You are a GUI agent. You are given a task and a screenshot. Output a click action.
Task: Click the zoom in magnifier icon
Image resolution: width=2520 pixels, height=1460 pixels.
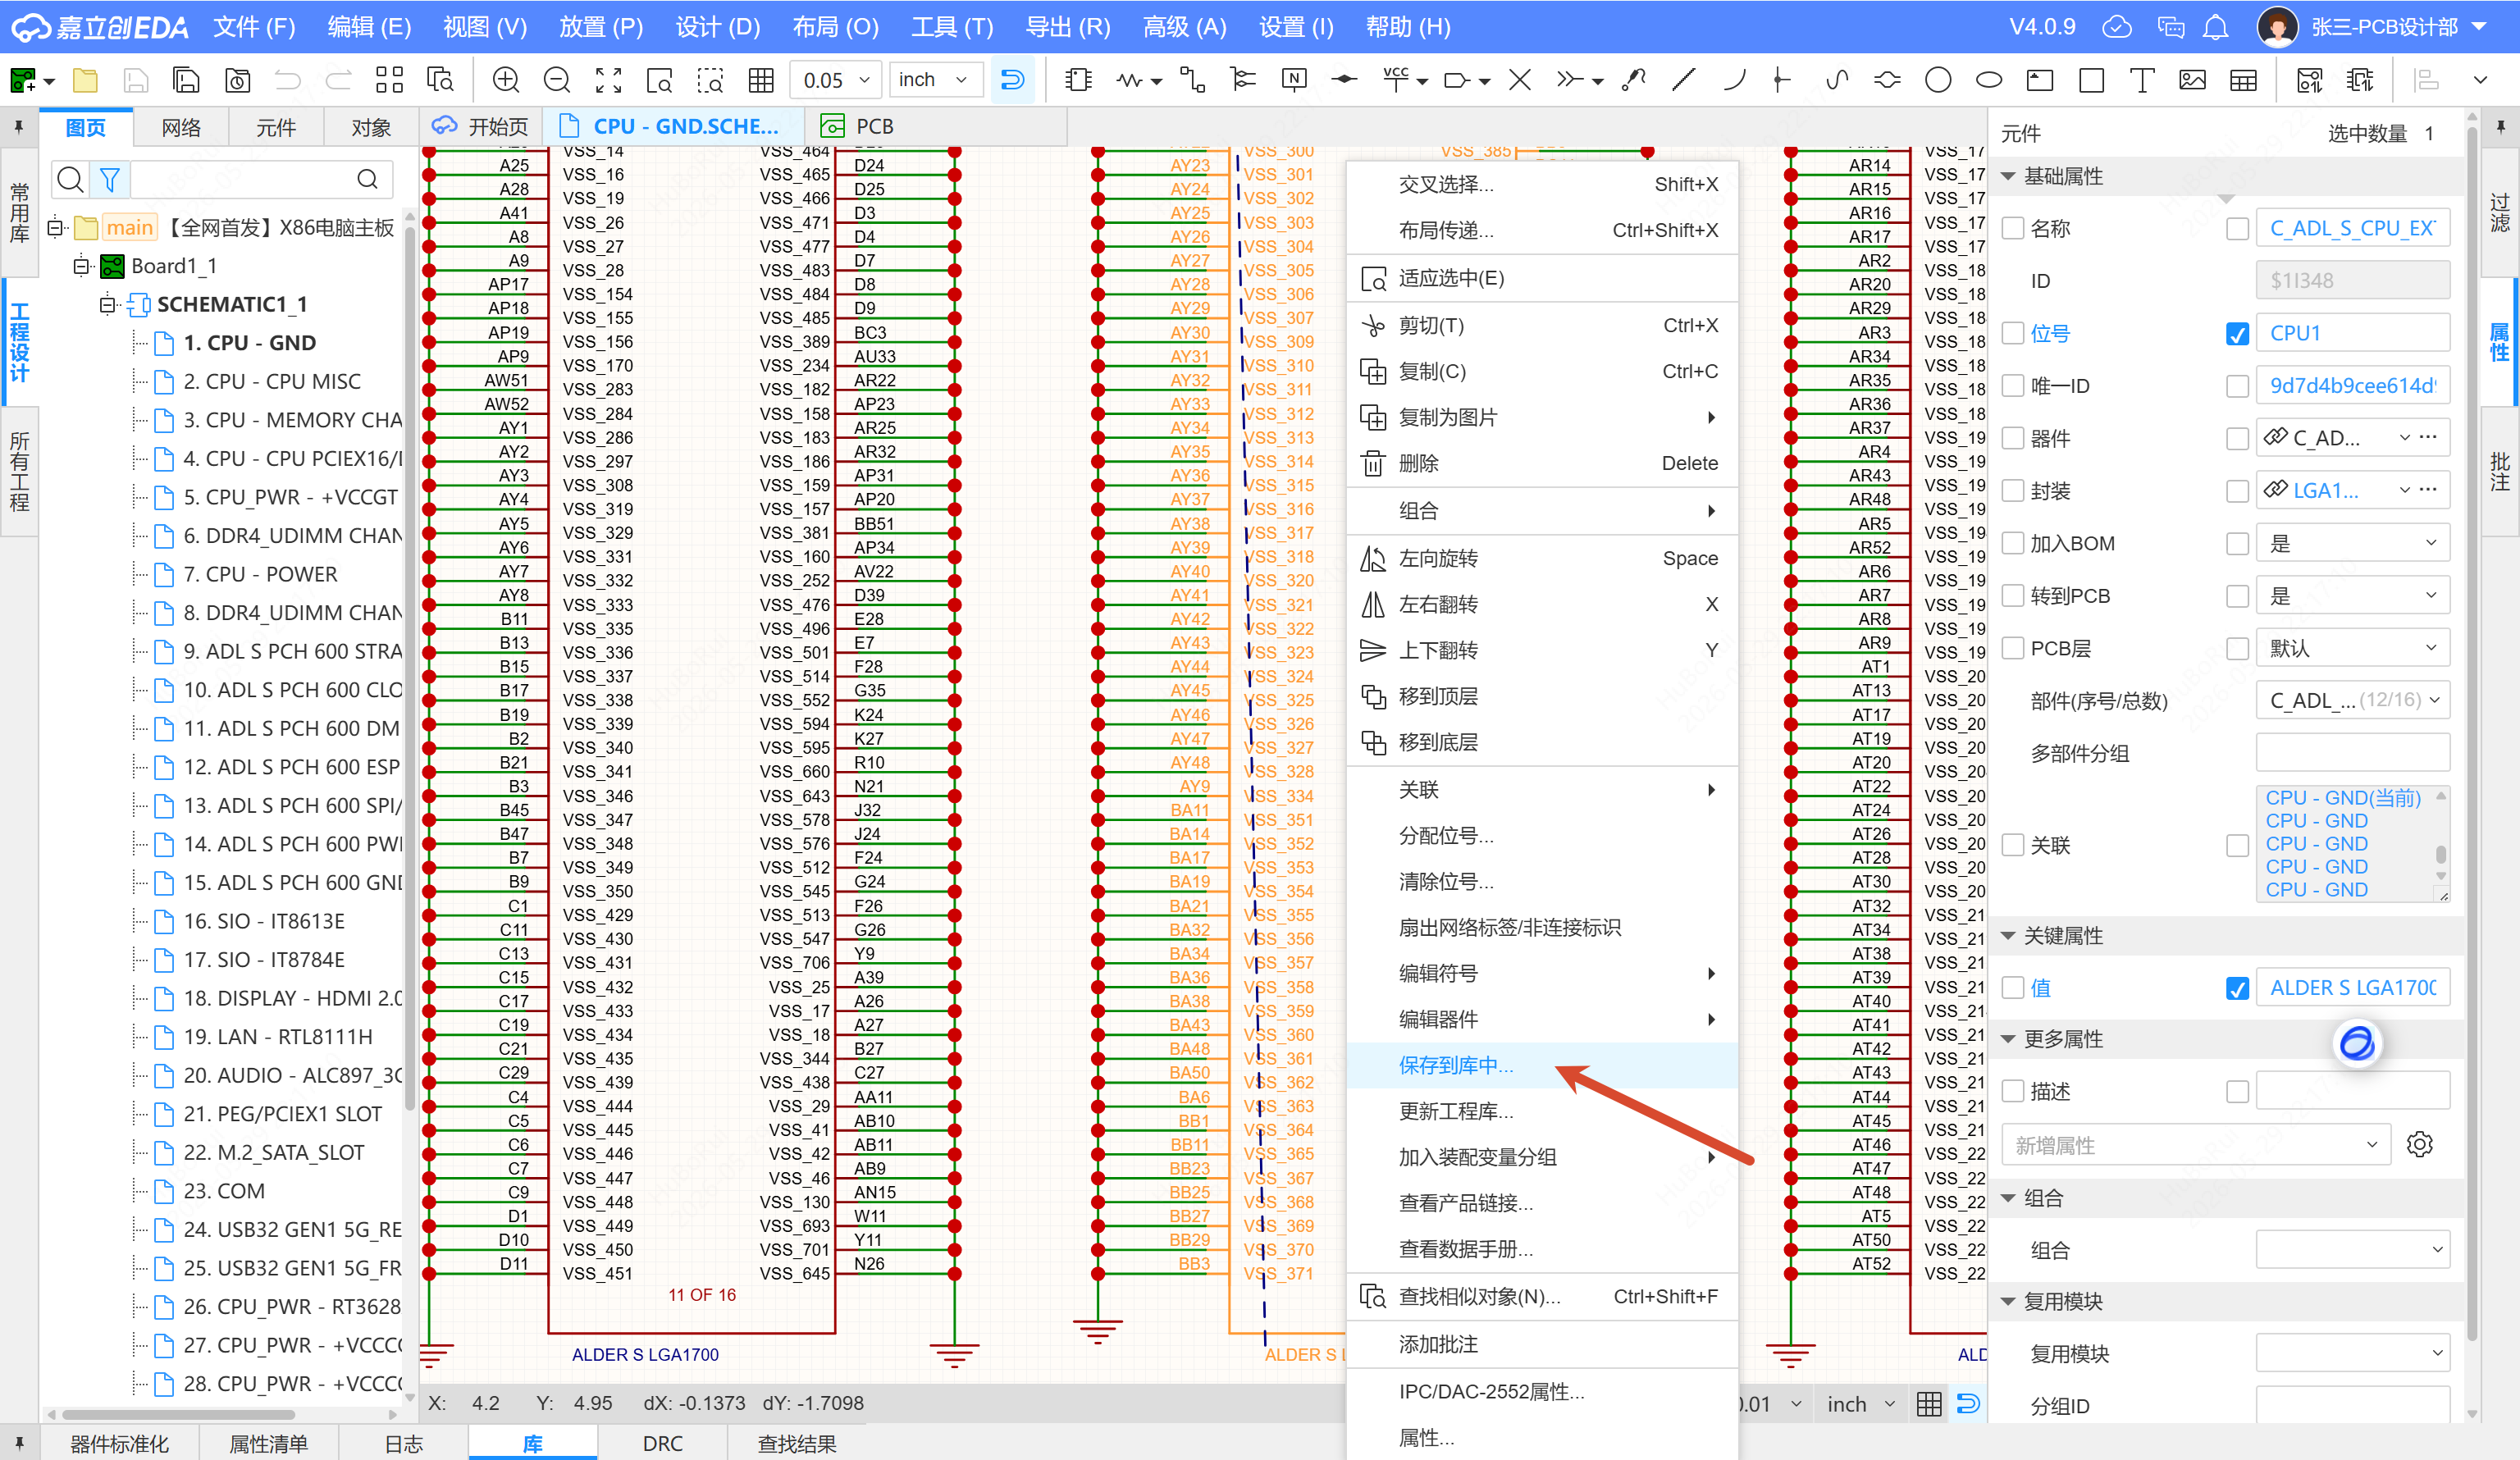tap(506, 80)
